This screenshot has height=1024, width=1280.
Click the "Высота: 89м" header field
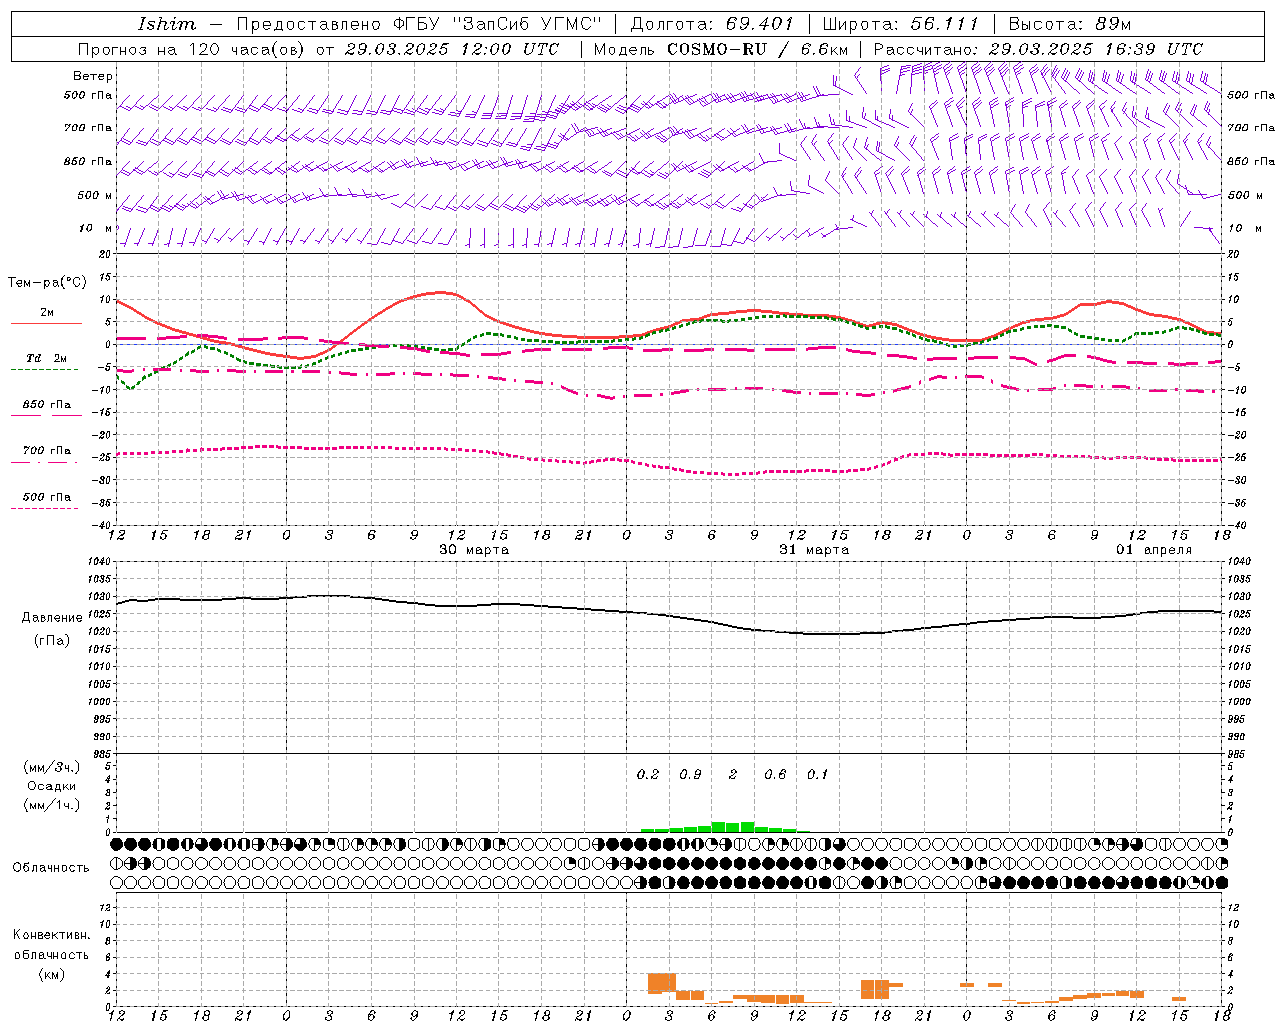[1069, 24]
